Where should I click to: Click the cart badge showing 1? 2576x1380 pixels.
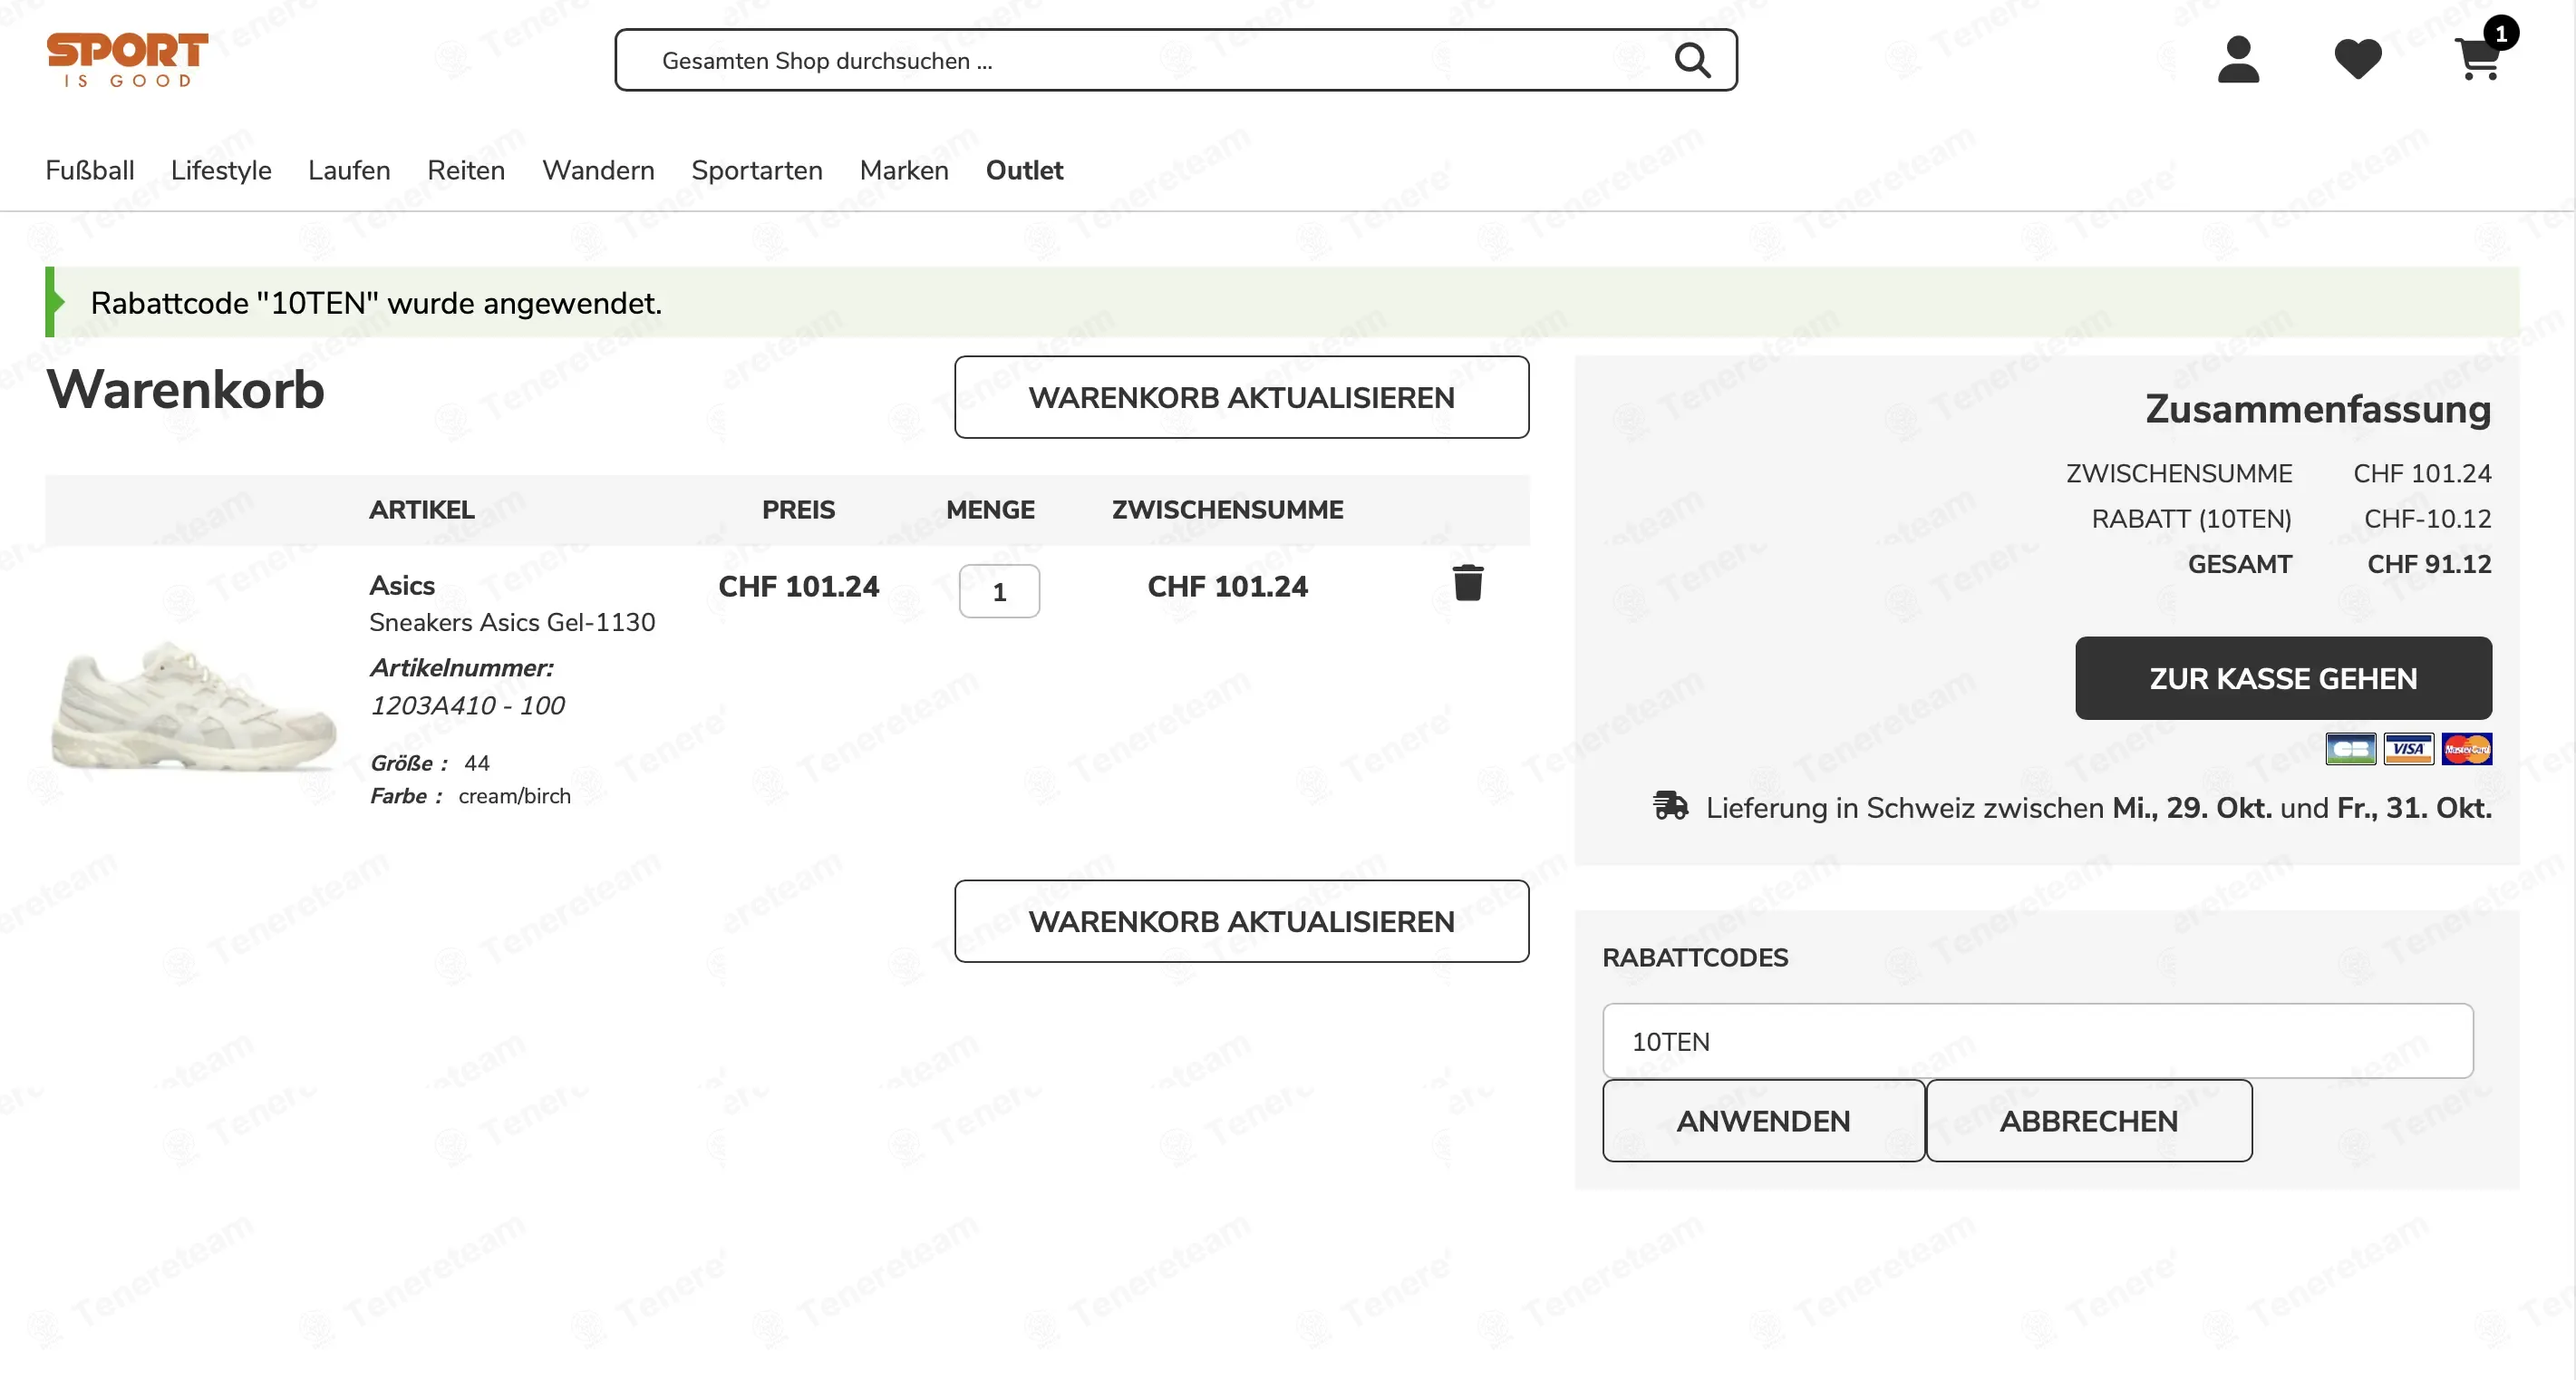(2500, 33)
